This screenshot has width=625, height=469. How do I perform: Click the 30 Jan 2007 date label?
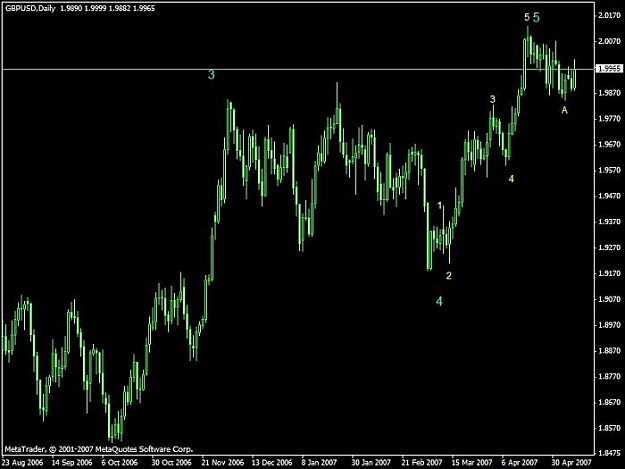pos(371,463)
